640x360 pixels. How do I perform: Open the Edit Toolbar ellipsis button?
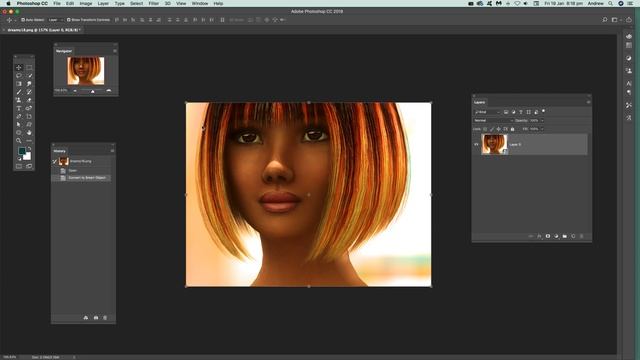(29, 141)
